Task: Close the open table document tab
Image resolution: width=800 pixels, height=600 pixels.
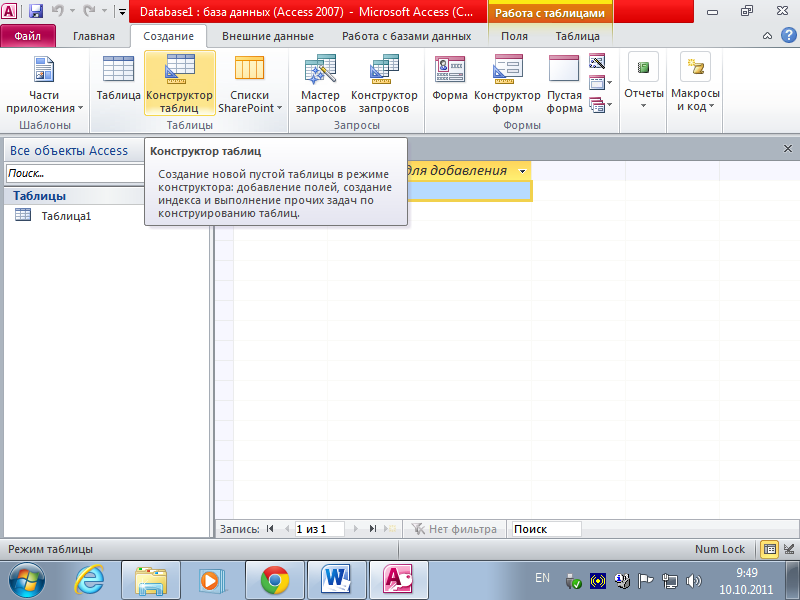Action: pos(788,148)
